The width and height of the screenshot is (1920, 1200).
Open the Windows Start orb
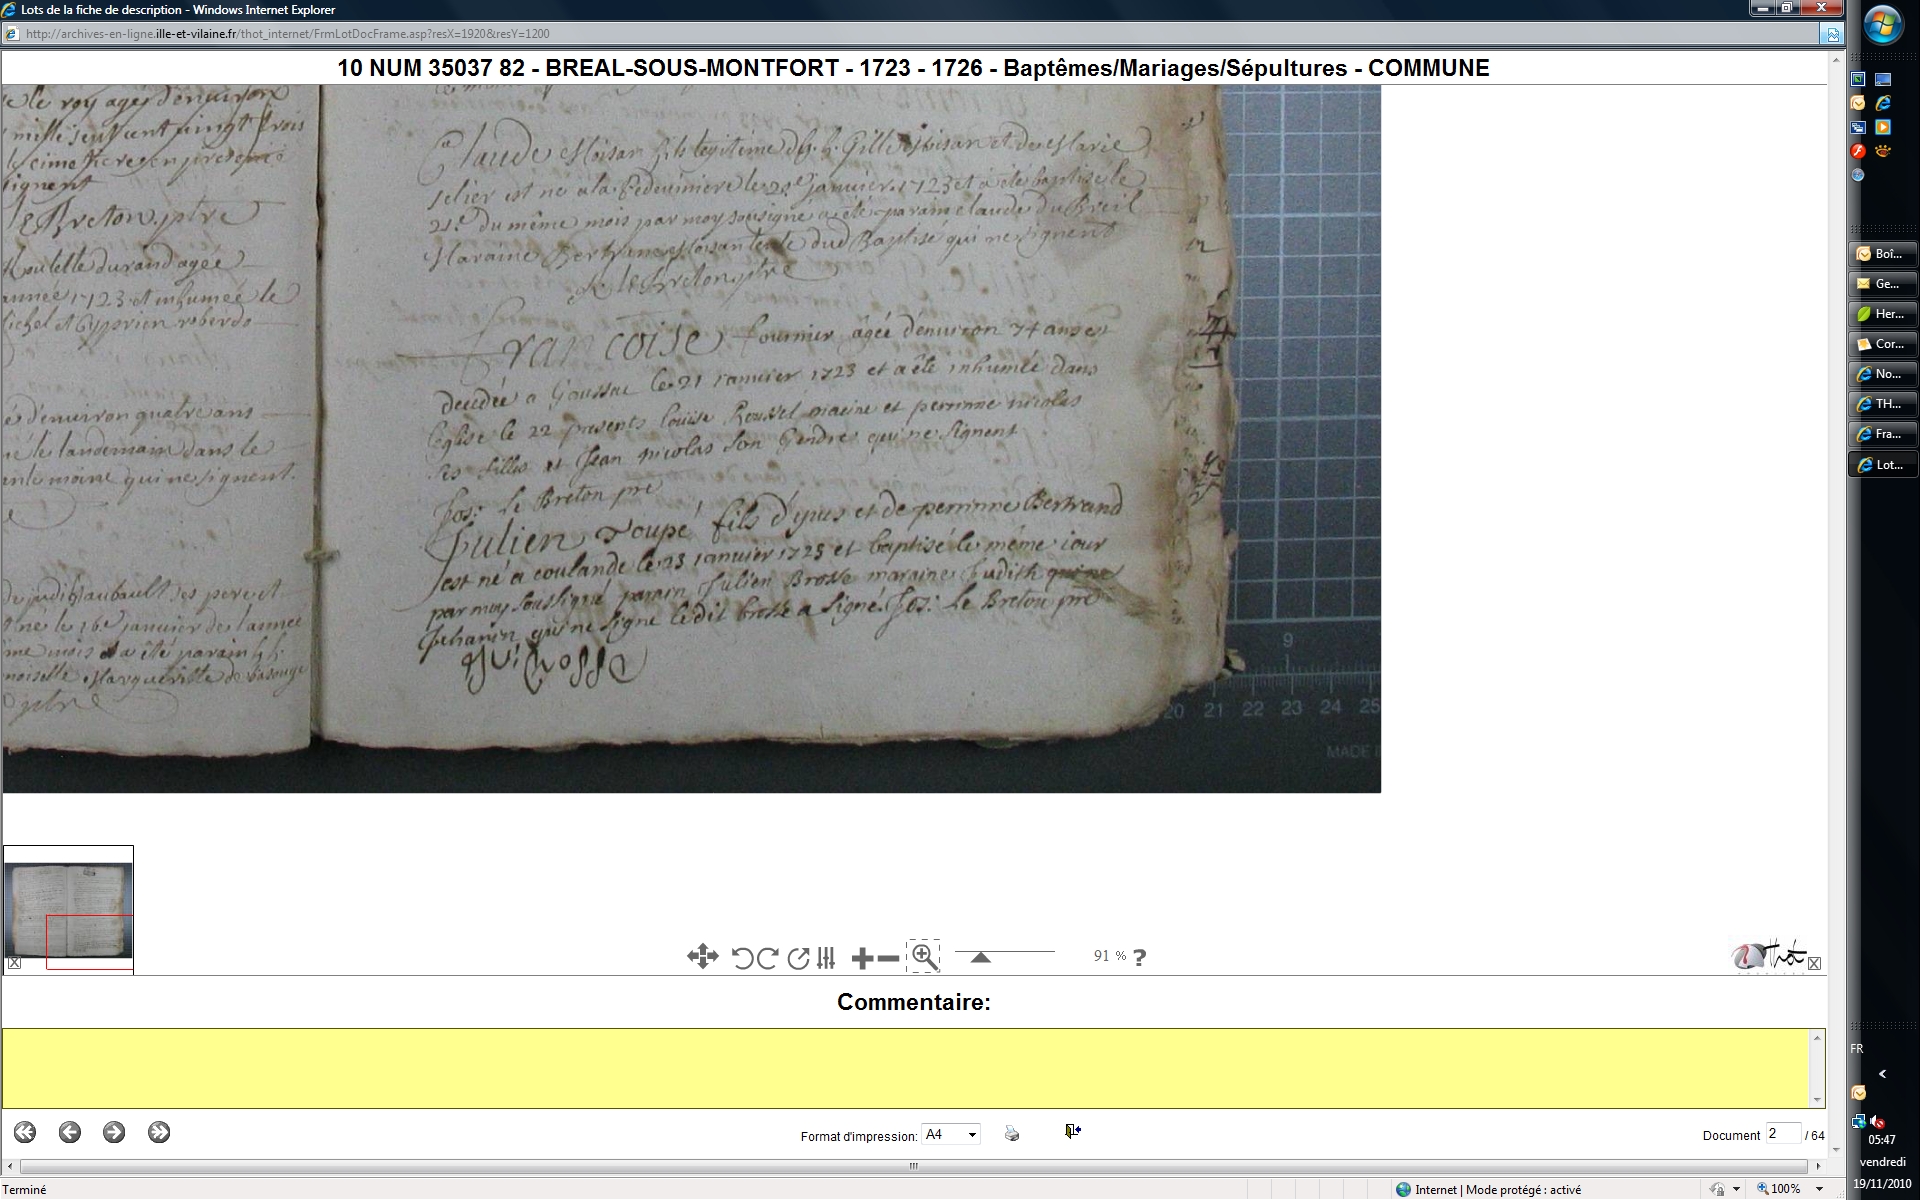point(1882,25)
